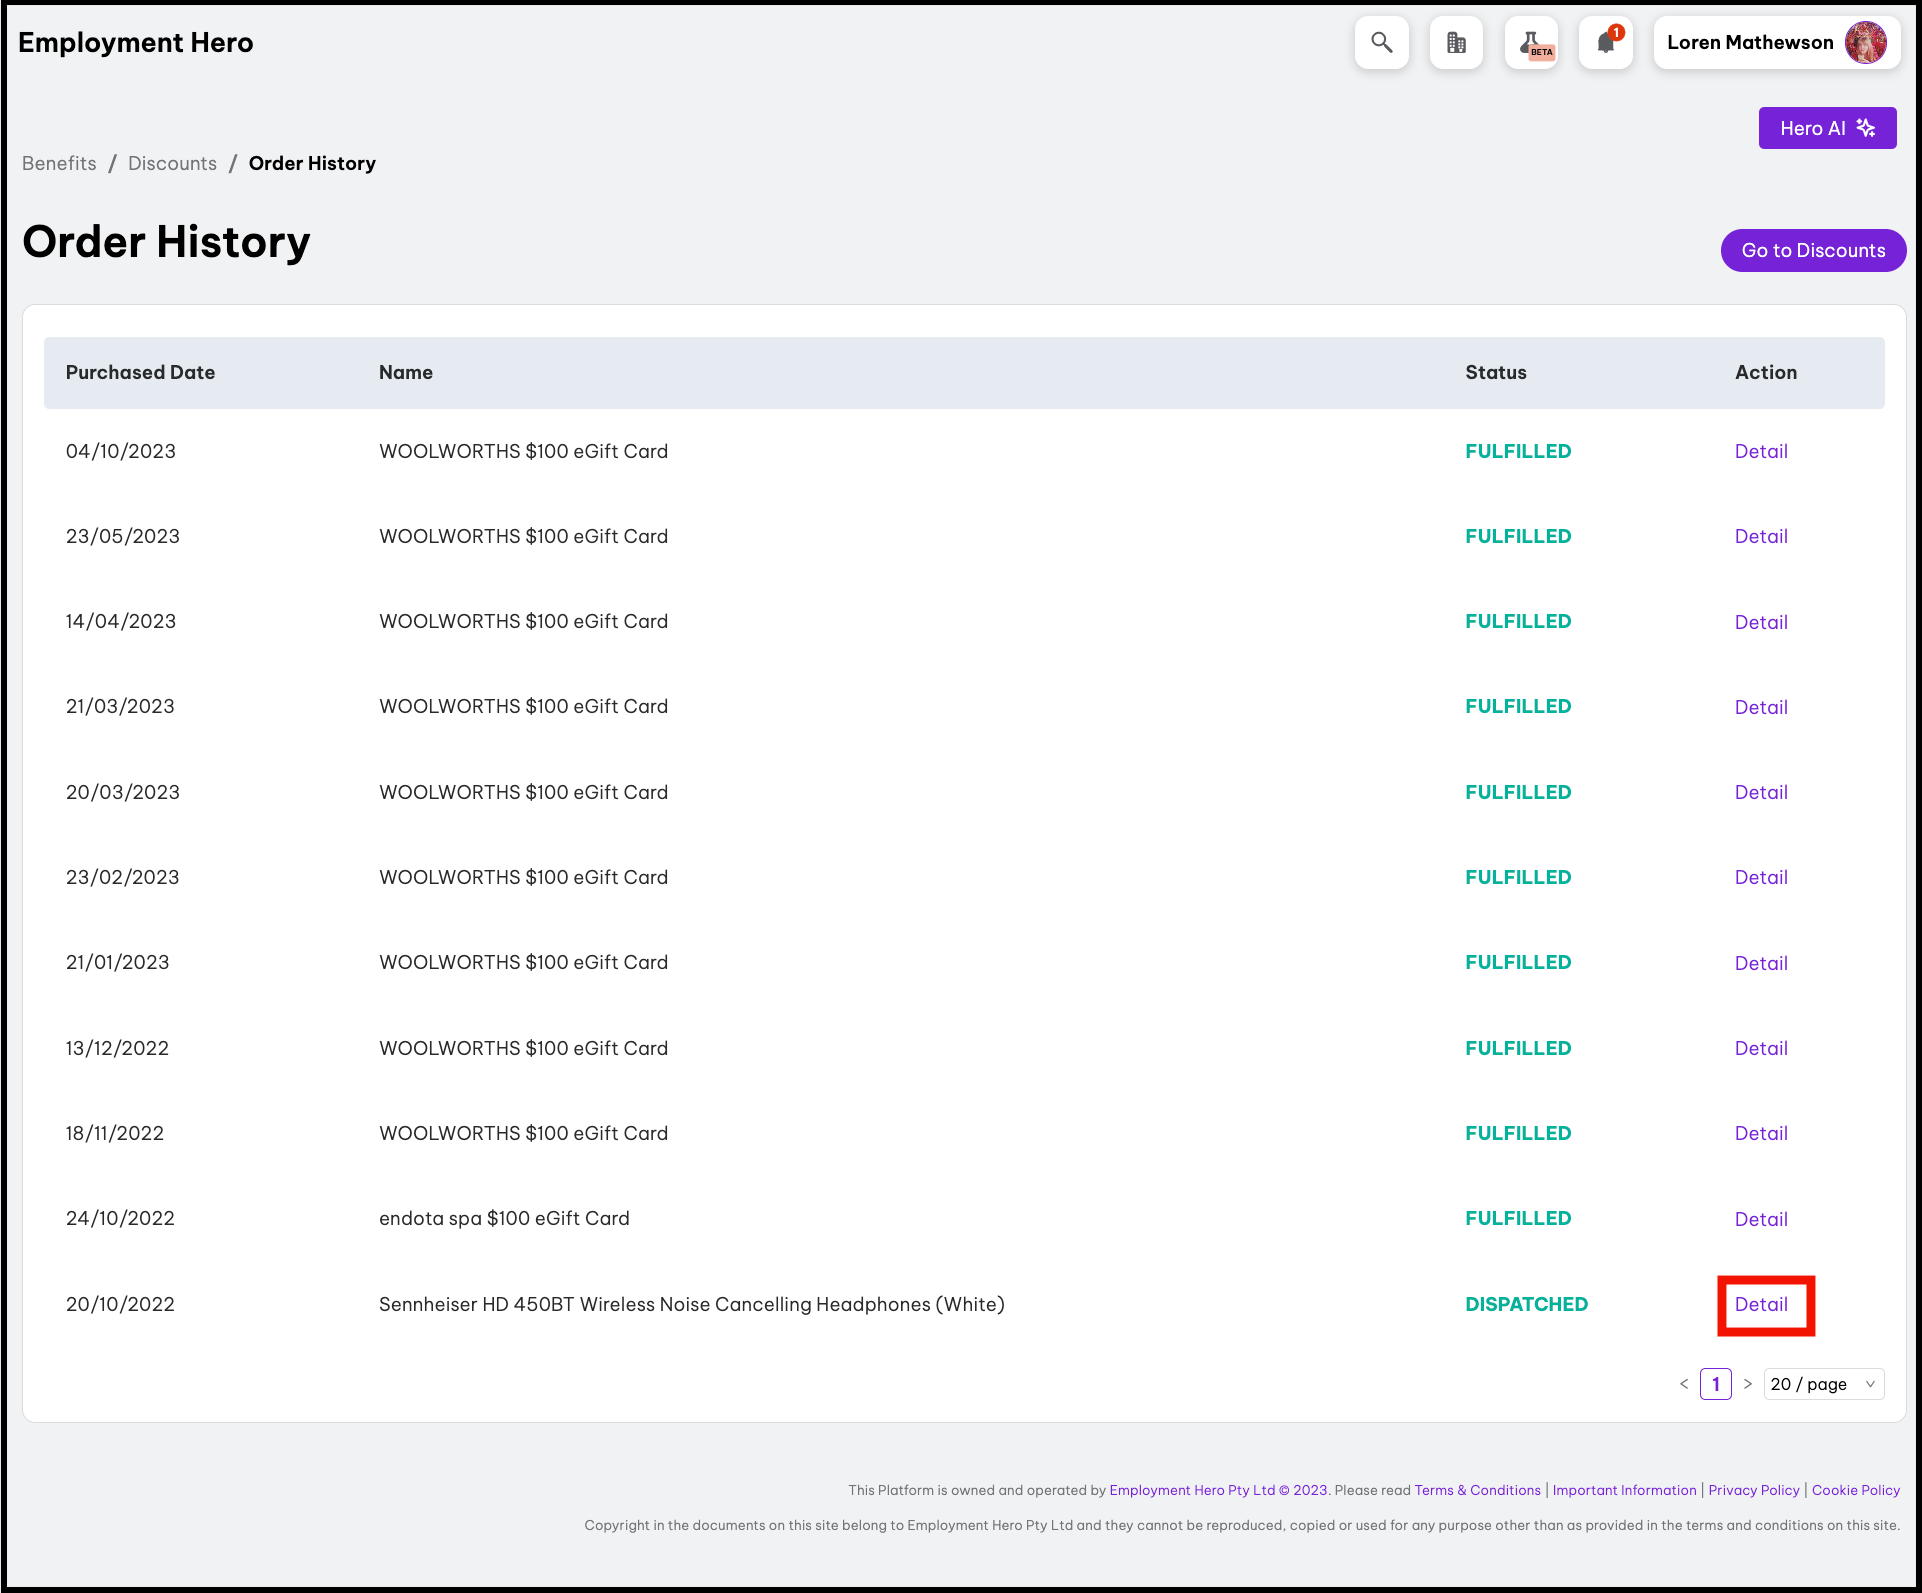Go to Discounts breadcrumb

(x=172, y=163)
